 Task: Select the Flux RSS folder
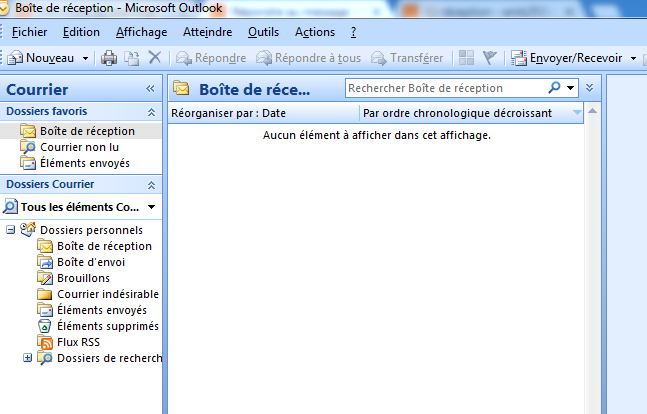click(x=78, y=342)
